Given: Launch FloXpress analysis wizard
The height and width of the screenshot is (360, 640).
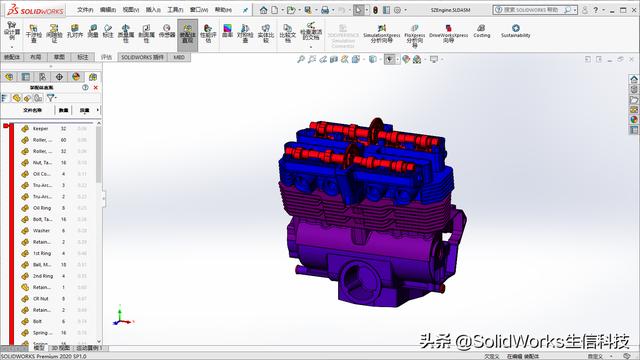Looking at the screenshot, I should pyautogui.click(x=415, y=35).
